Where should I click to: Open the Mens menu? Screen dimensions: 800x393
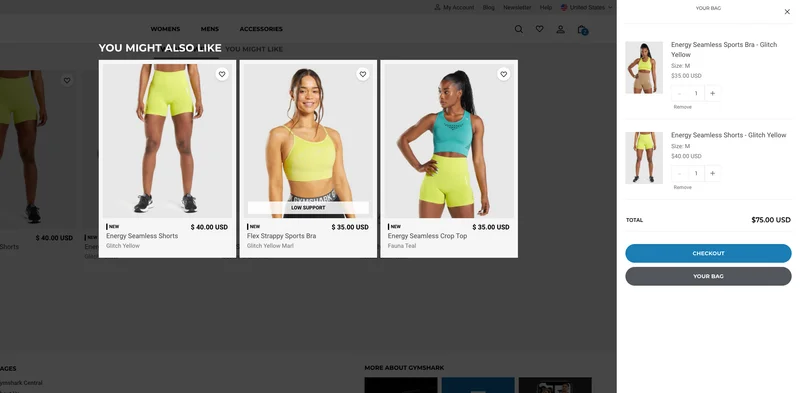pos(210,29)
